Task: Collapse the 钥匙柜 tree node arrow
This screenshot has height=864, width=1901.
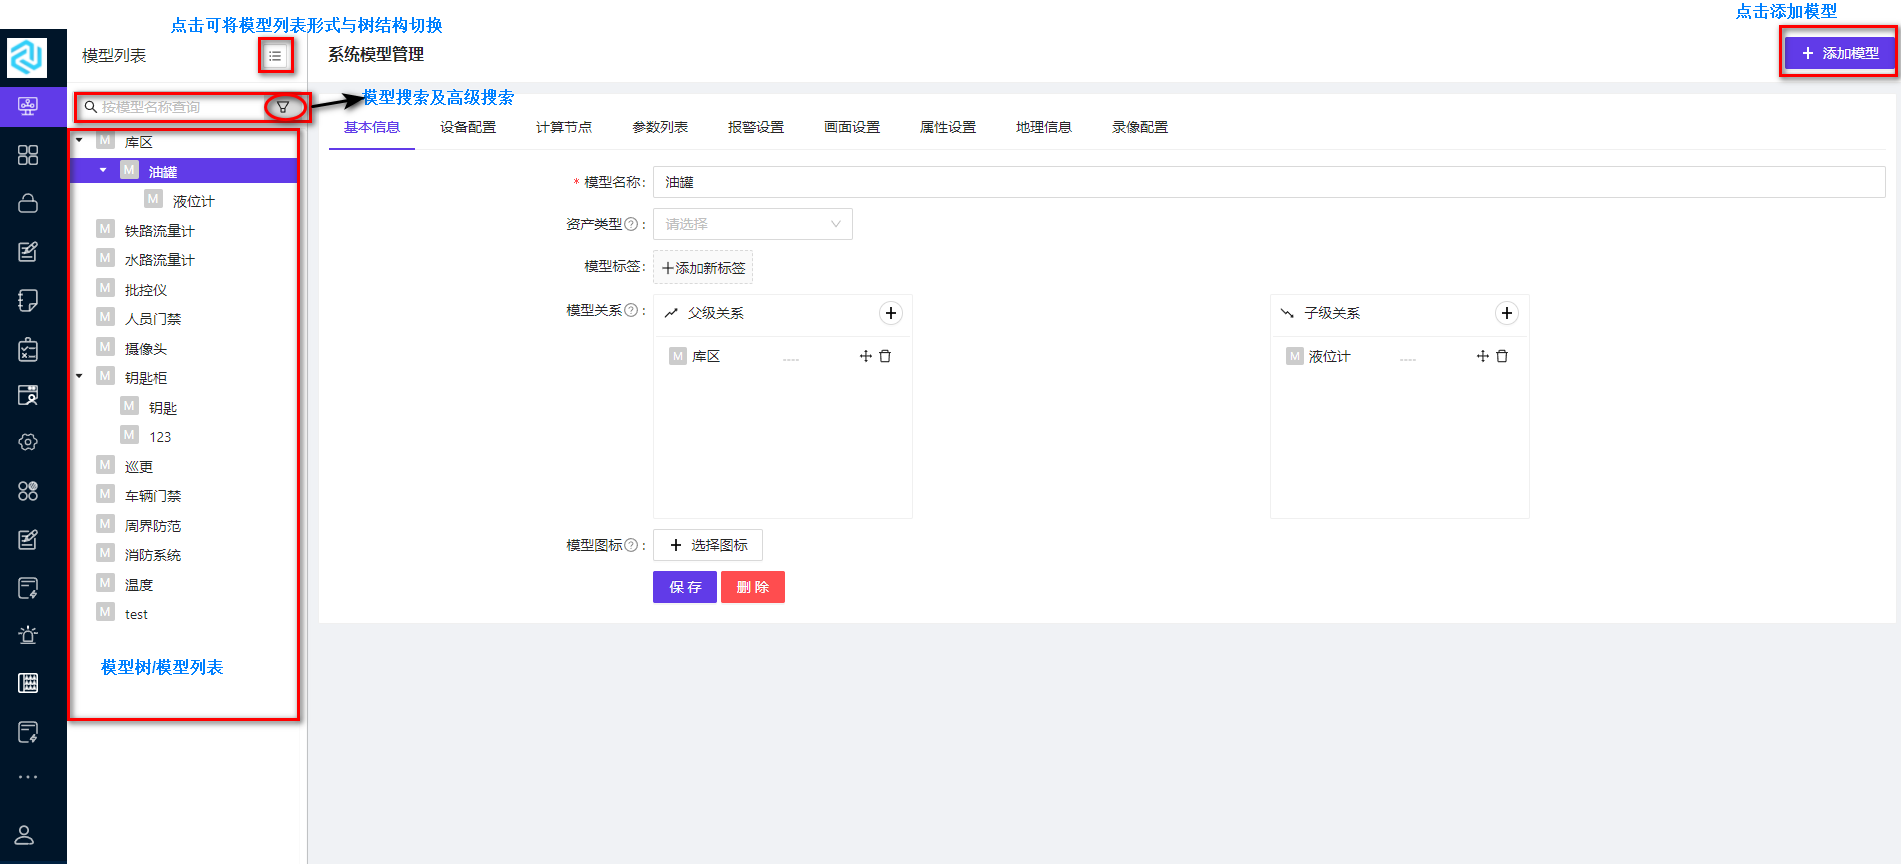Action: tap(79, 377)
